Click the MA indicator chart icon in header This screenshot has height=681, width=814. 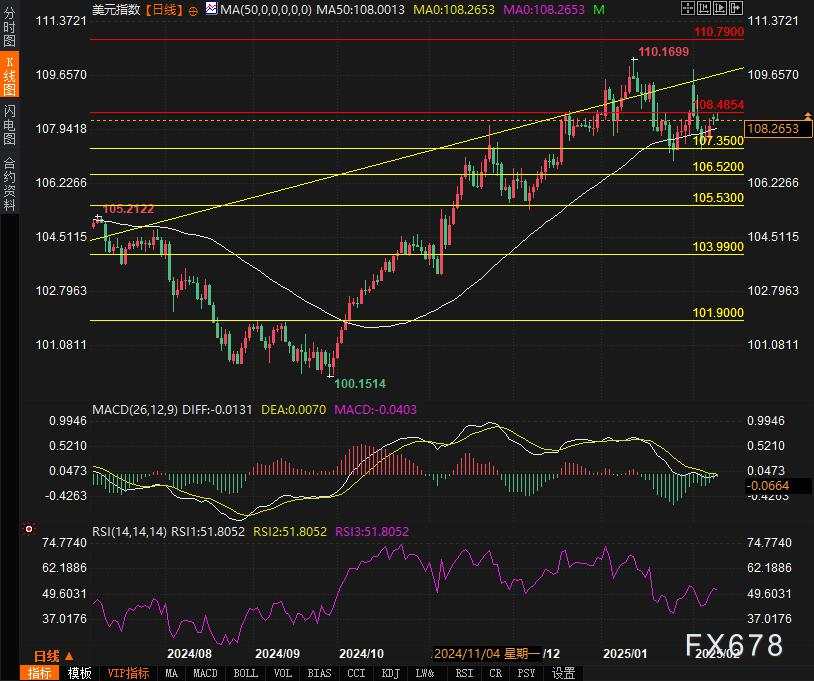(x=211, y=8)
